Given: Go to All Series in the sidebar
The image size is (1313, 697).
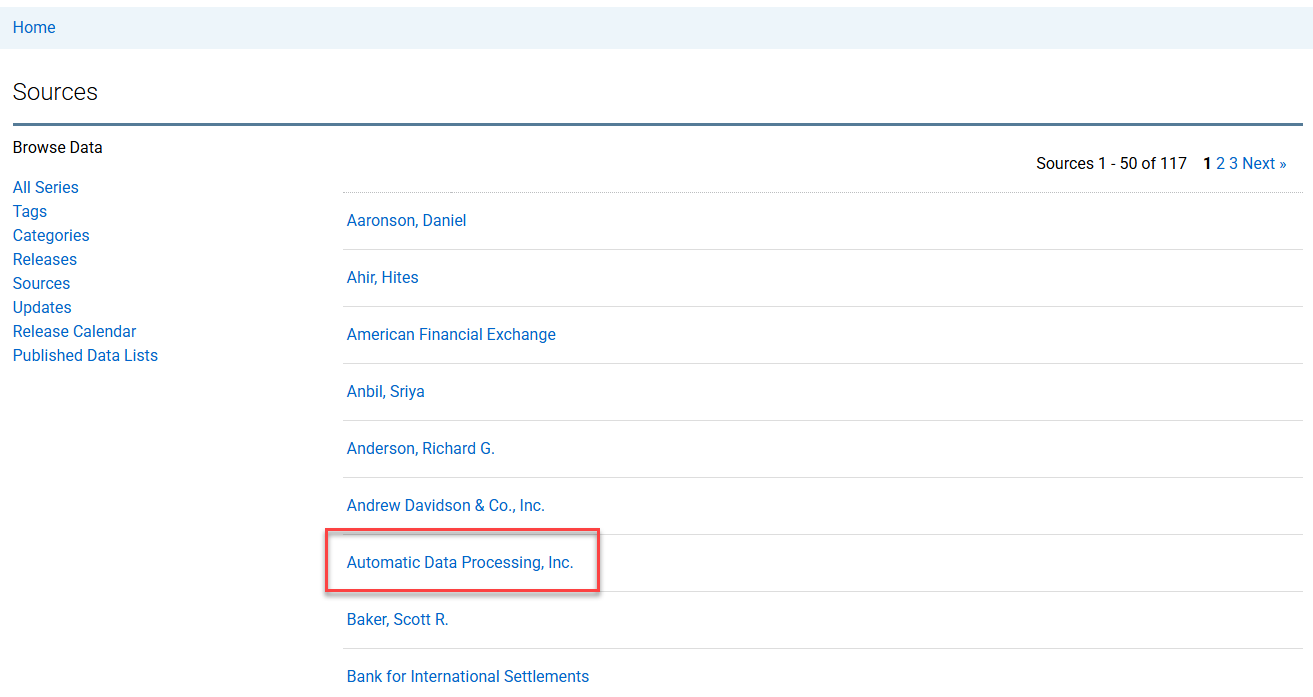Looking at the screenshot, I should click(45, 188).
